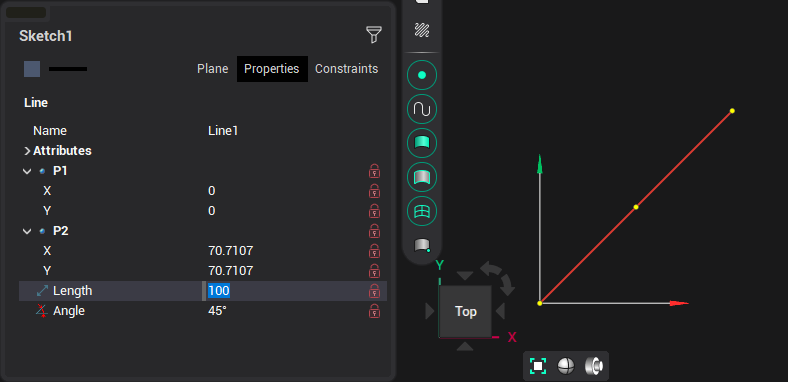The image size is (788, 382).
Task: Activate the fit-to-view frame icon
Action: [538, 366]
